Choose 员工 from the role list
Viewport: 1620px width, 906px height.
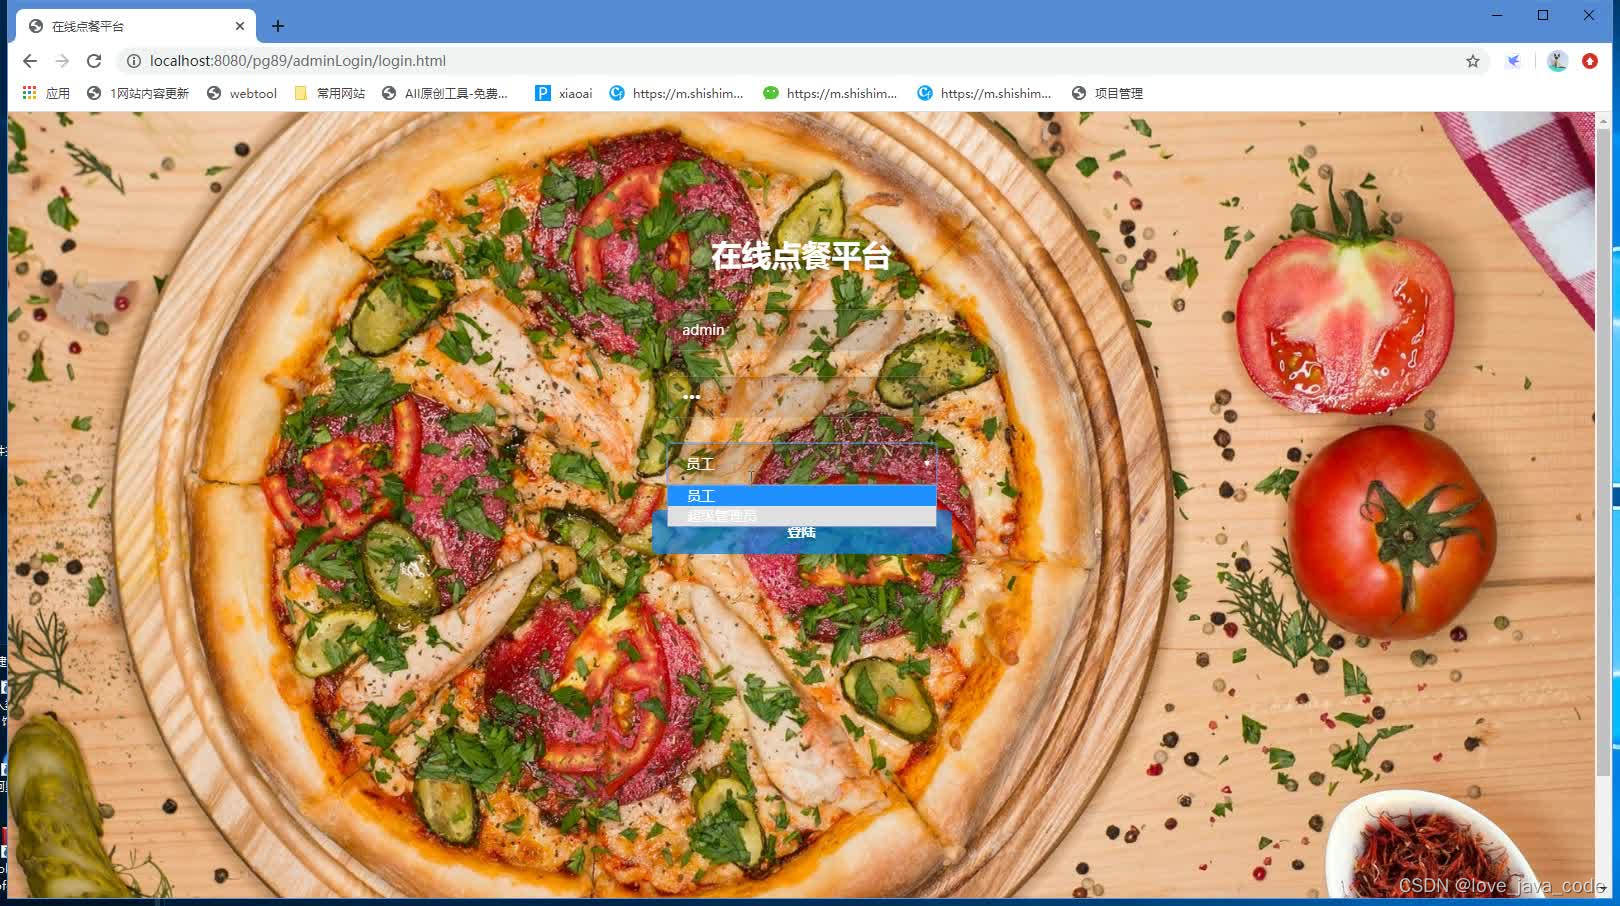click(801, 496)
